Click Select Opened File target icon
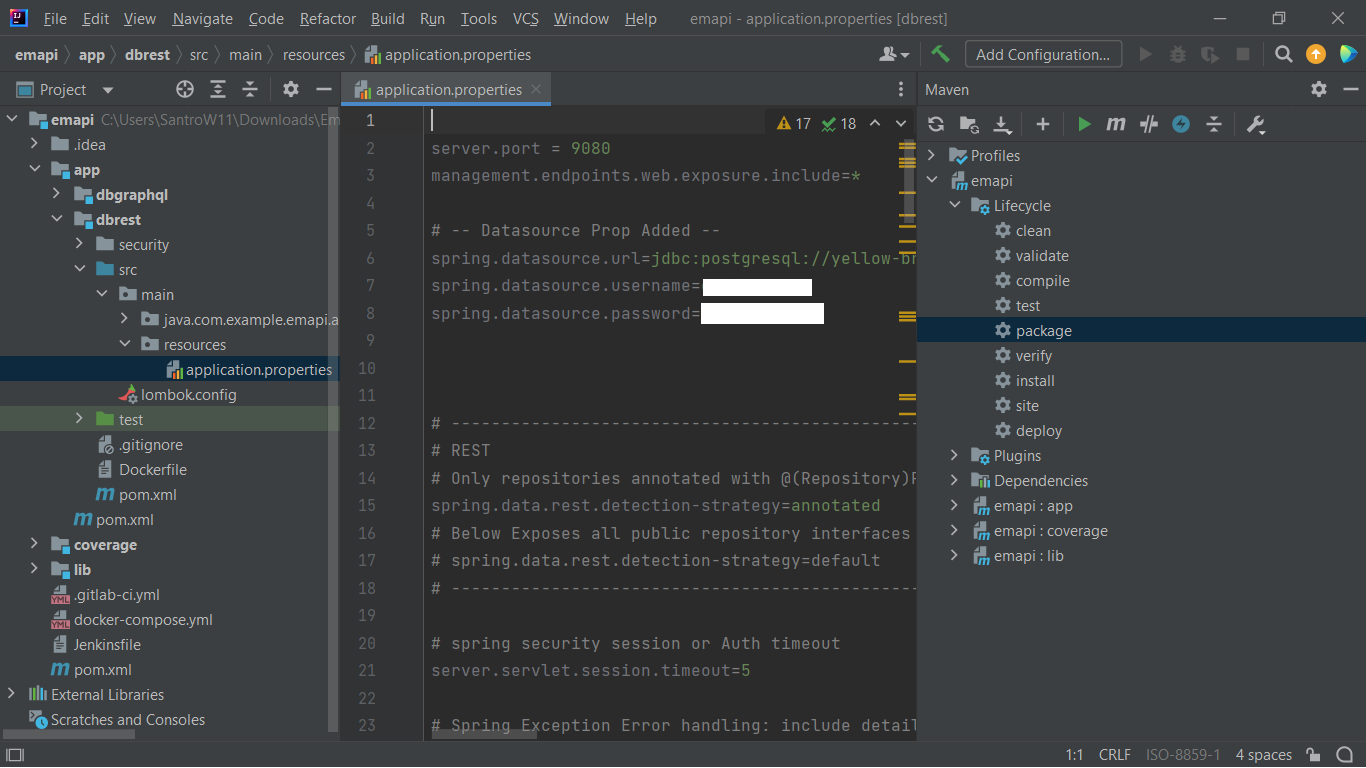Viewport: 1366px width, 768px height. tap(185, 89)
